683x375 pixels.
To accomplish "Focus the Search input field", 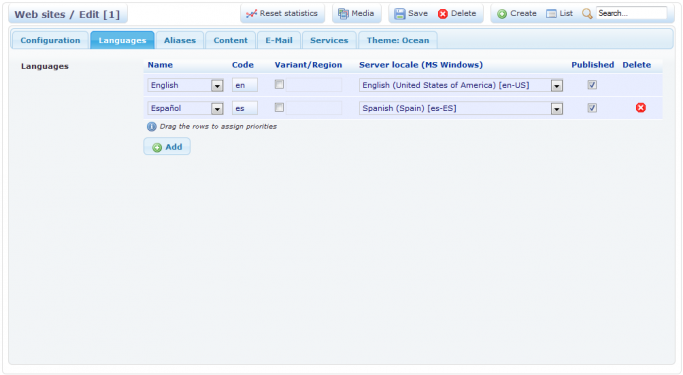I will [x=631, y=14].
